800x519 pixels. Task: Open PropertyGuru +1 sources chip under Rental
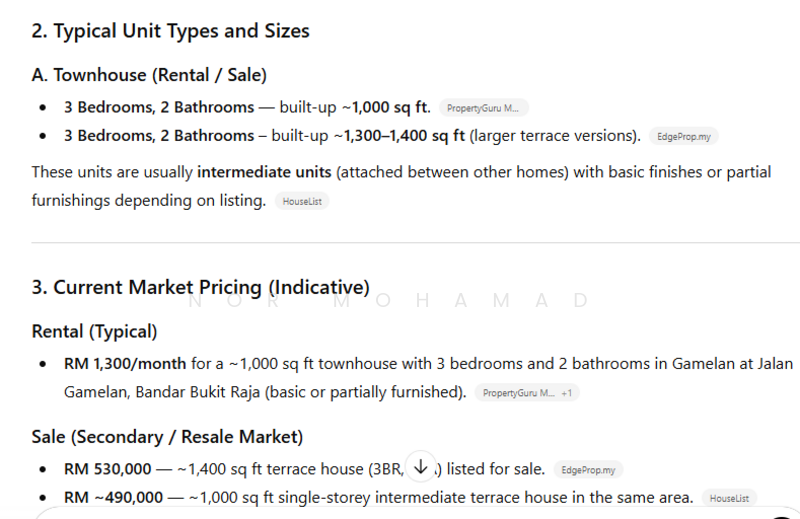[526, 393]
